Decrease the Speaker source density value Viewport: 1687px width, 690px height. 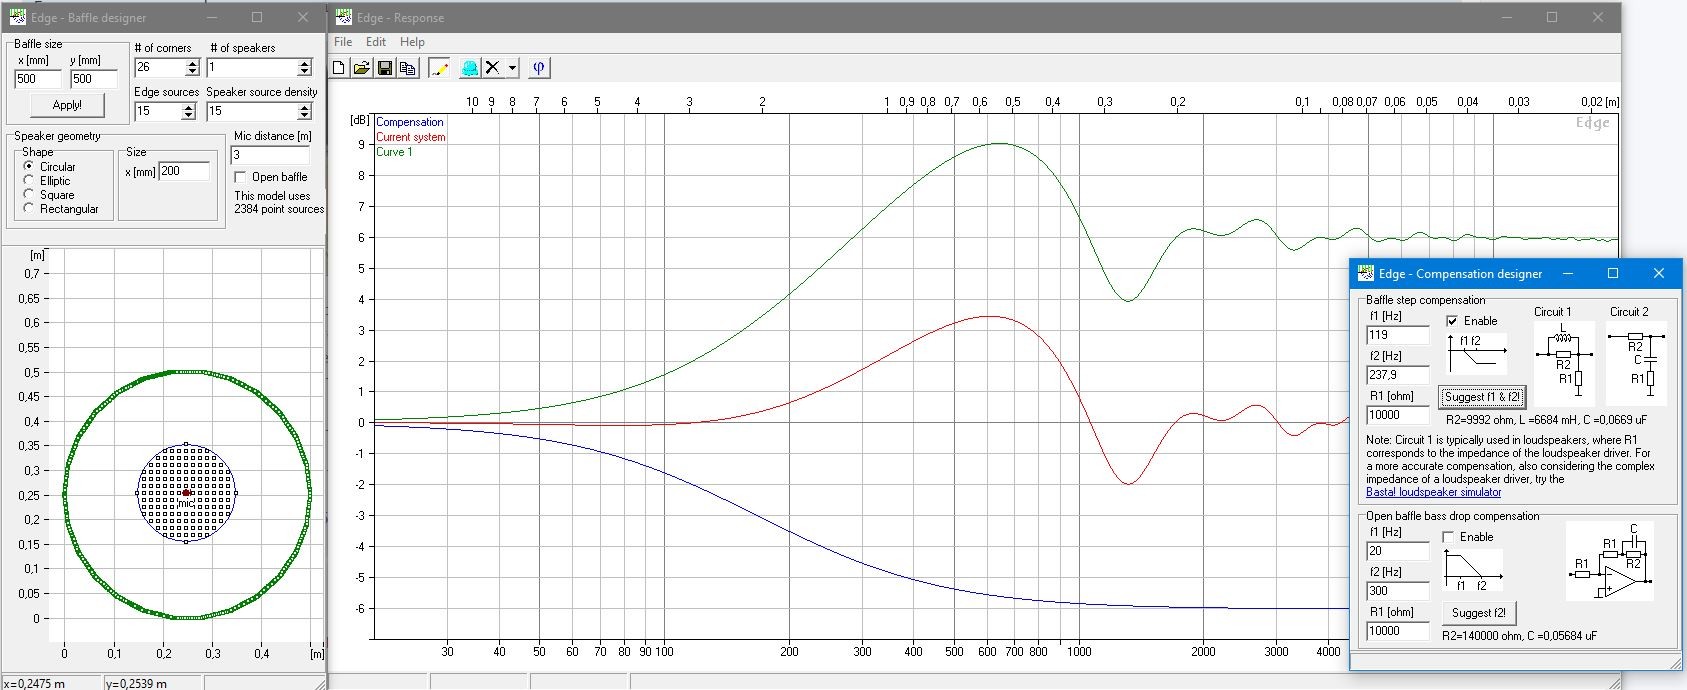305,116
